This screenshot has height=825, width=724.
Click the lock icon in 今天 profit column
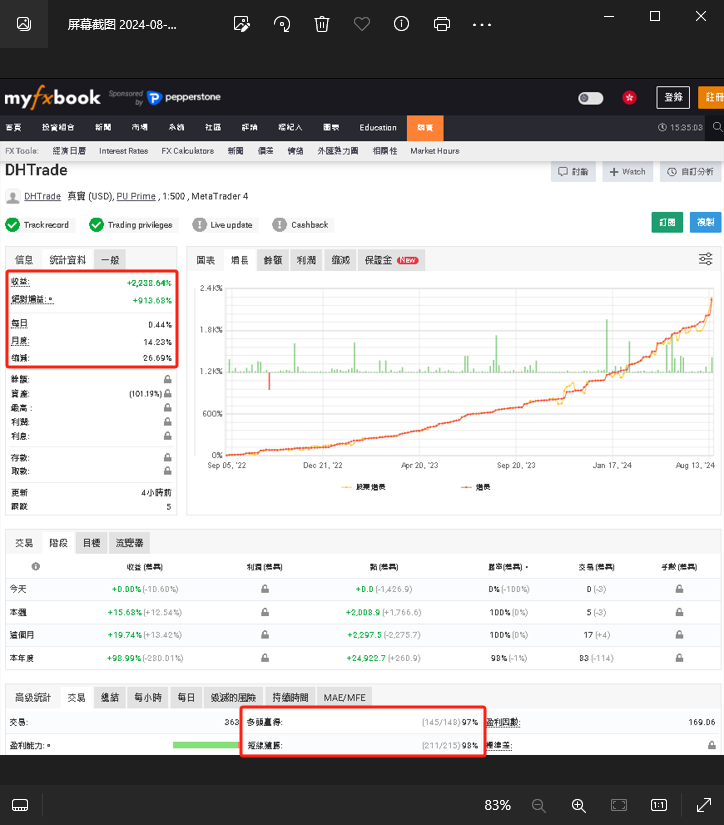click(265, 589)
